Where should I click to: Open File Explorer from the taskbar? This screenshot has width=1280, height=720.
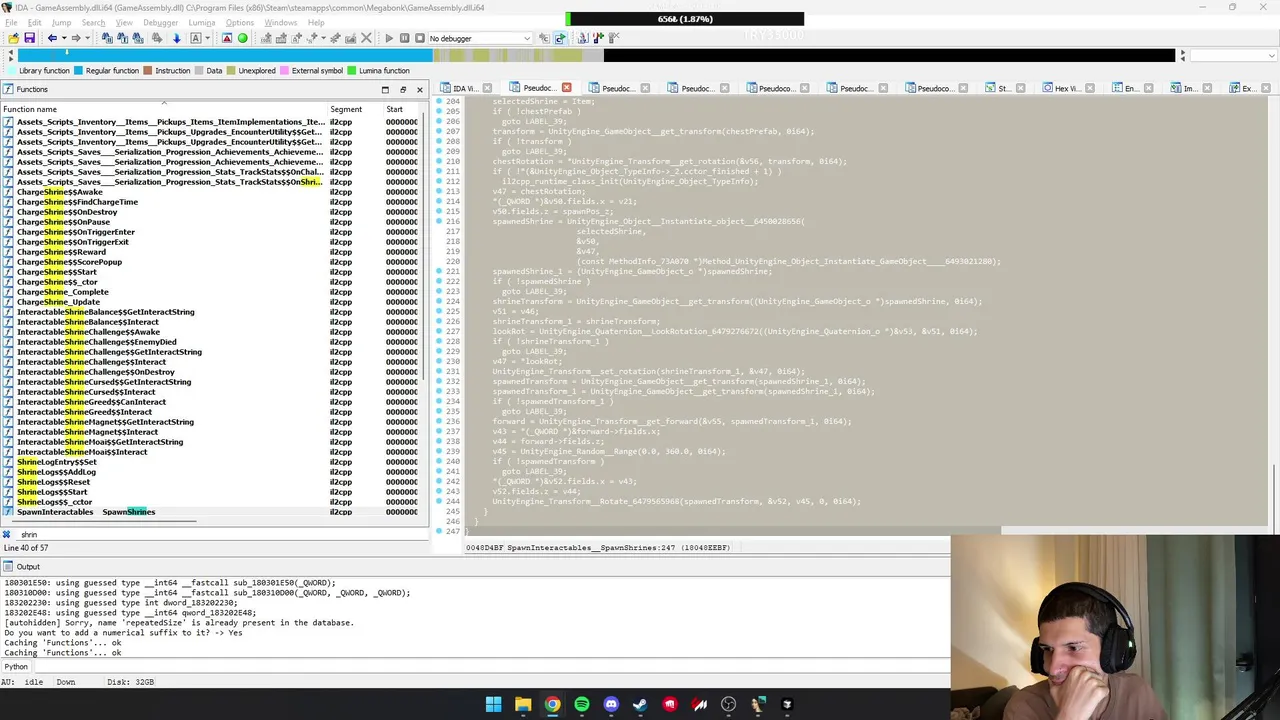tap(523, 704)
